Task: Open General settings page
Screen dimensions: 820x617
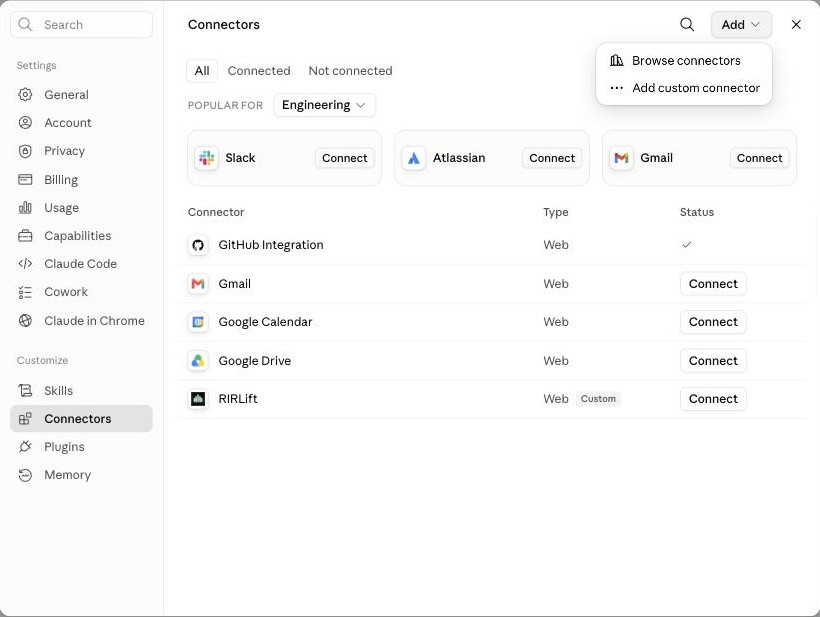Action: point(82,95)
